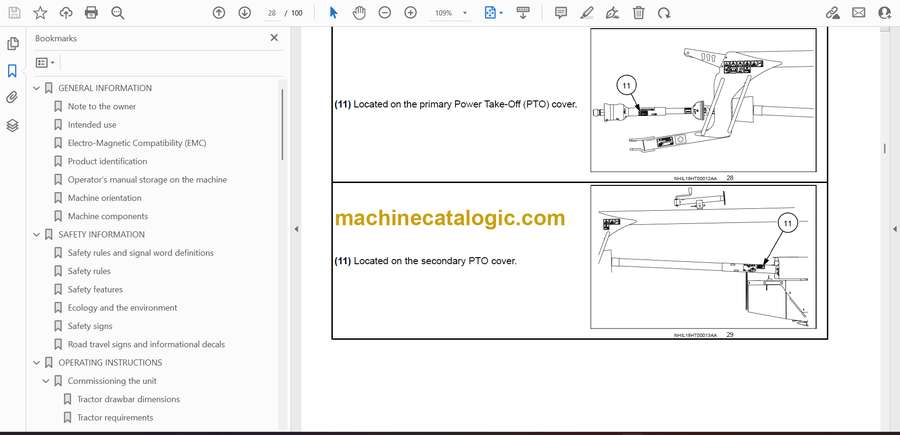
Task: Collapse the left navigation pane arrow
Action: pyautogui.click(x=296, y=229)
